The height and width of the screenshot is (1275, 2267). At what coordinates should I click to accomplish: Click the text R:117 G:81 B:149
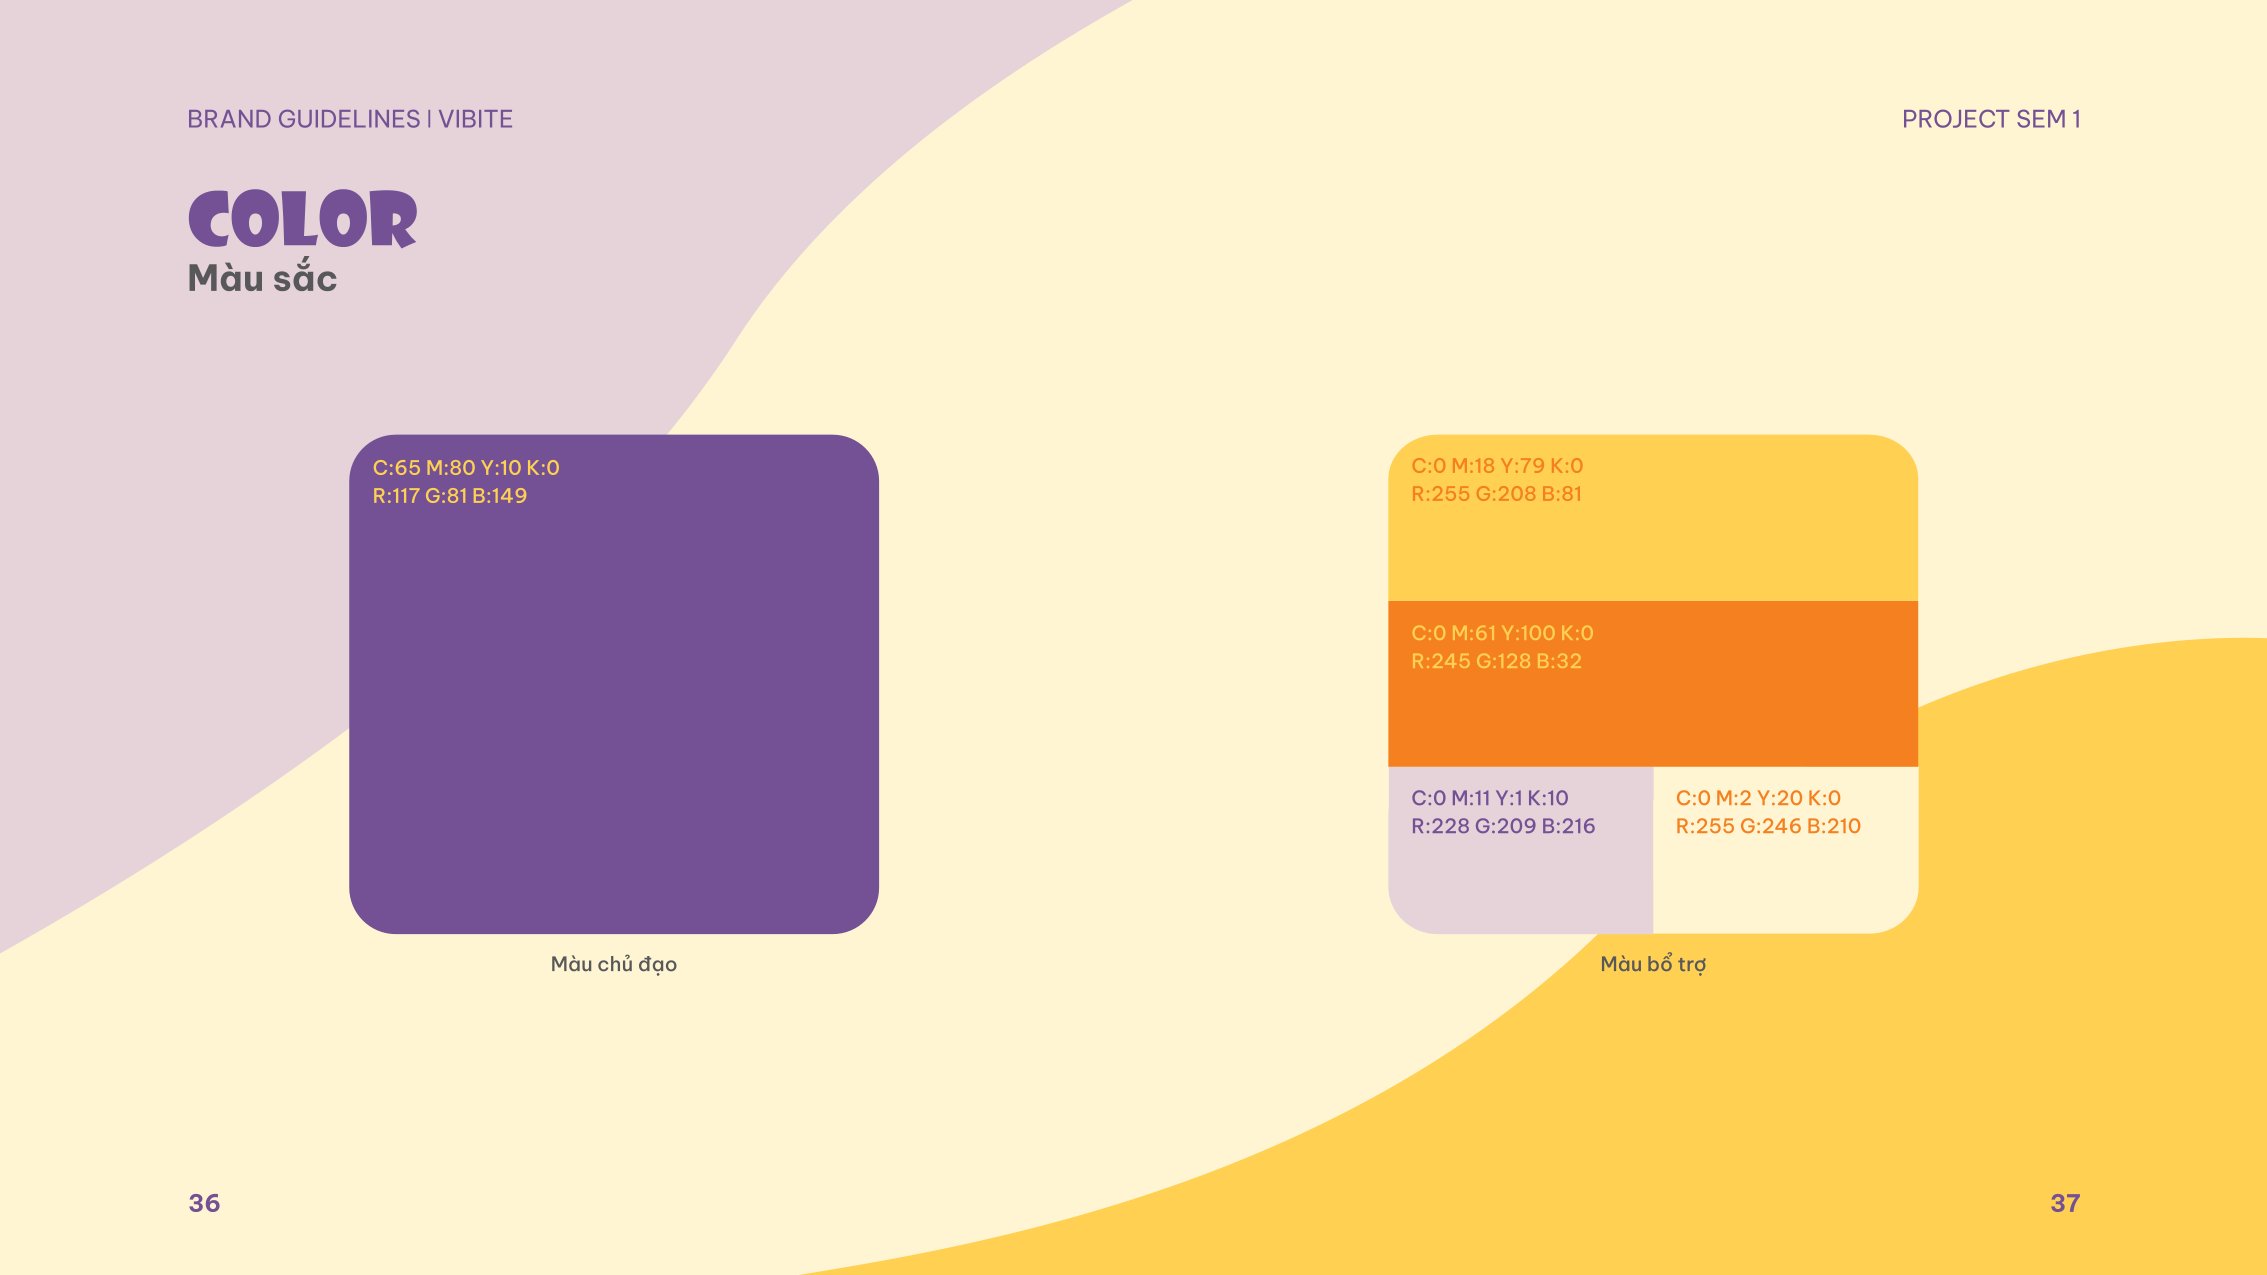450,495
